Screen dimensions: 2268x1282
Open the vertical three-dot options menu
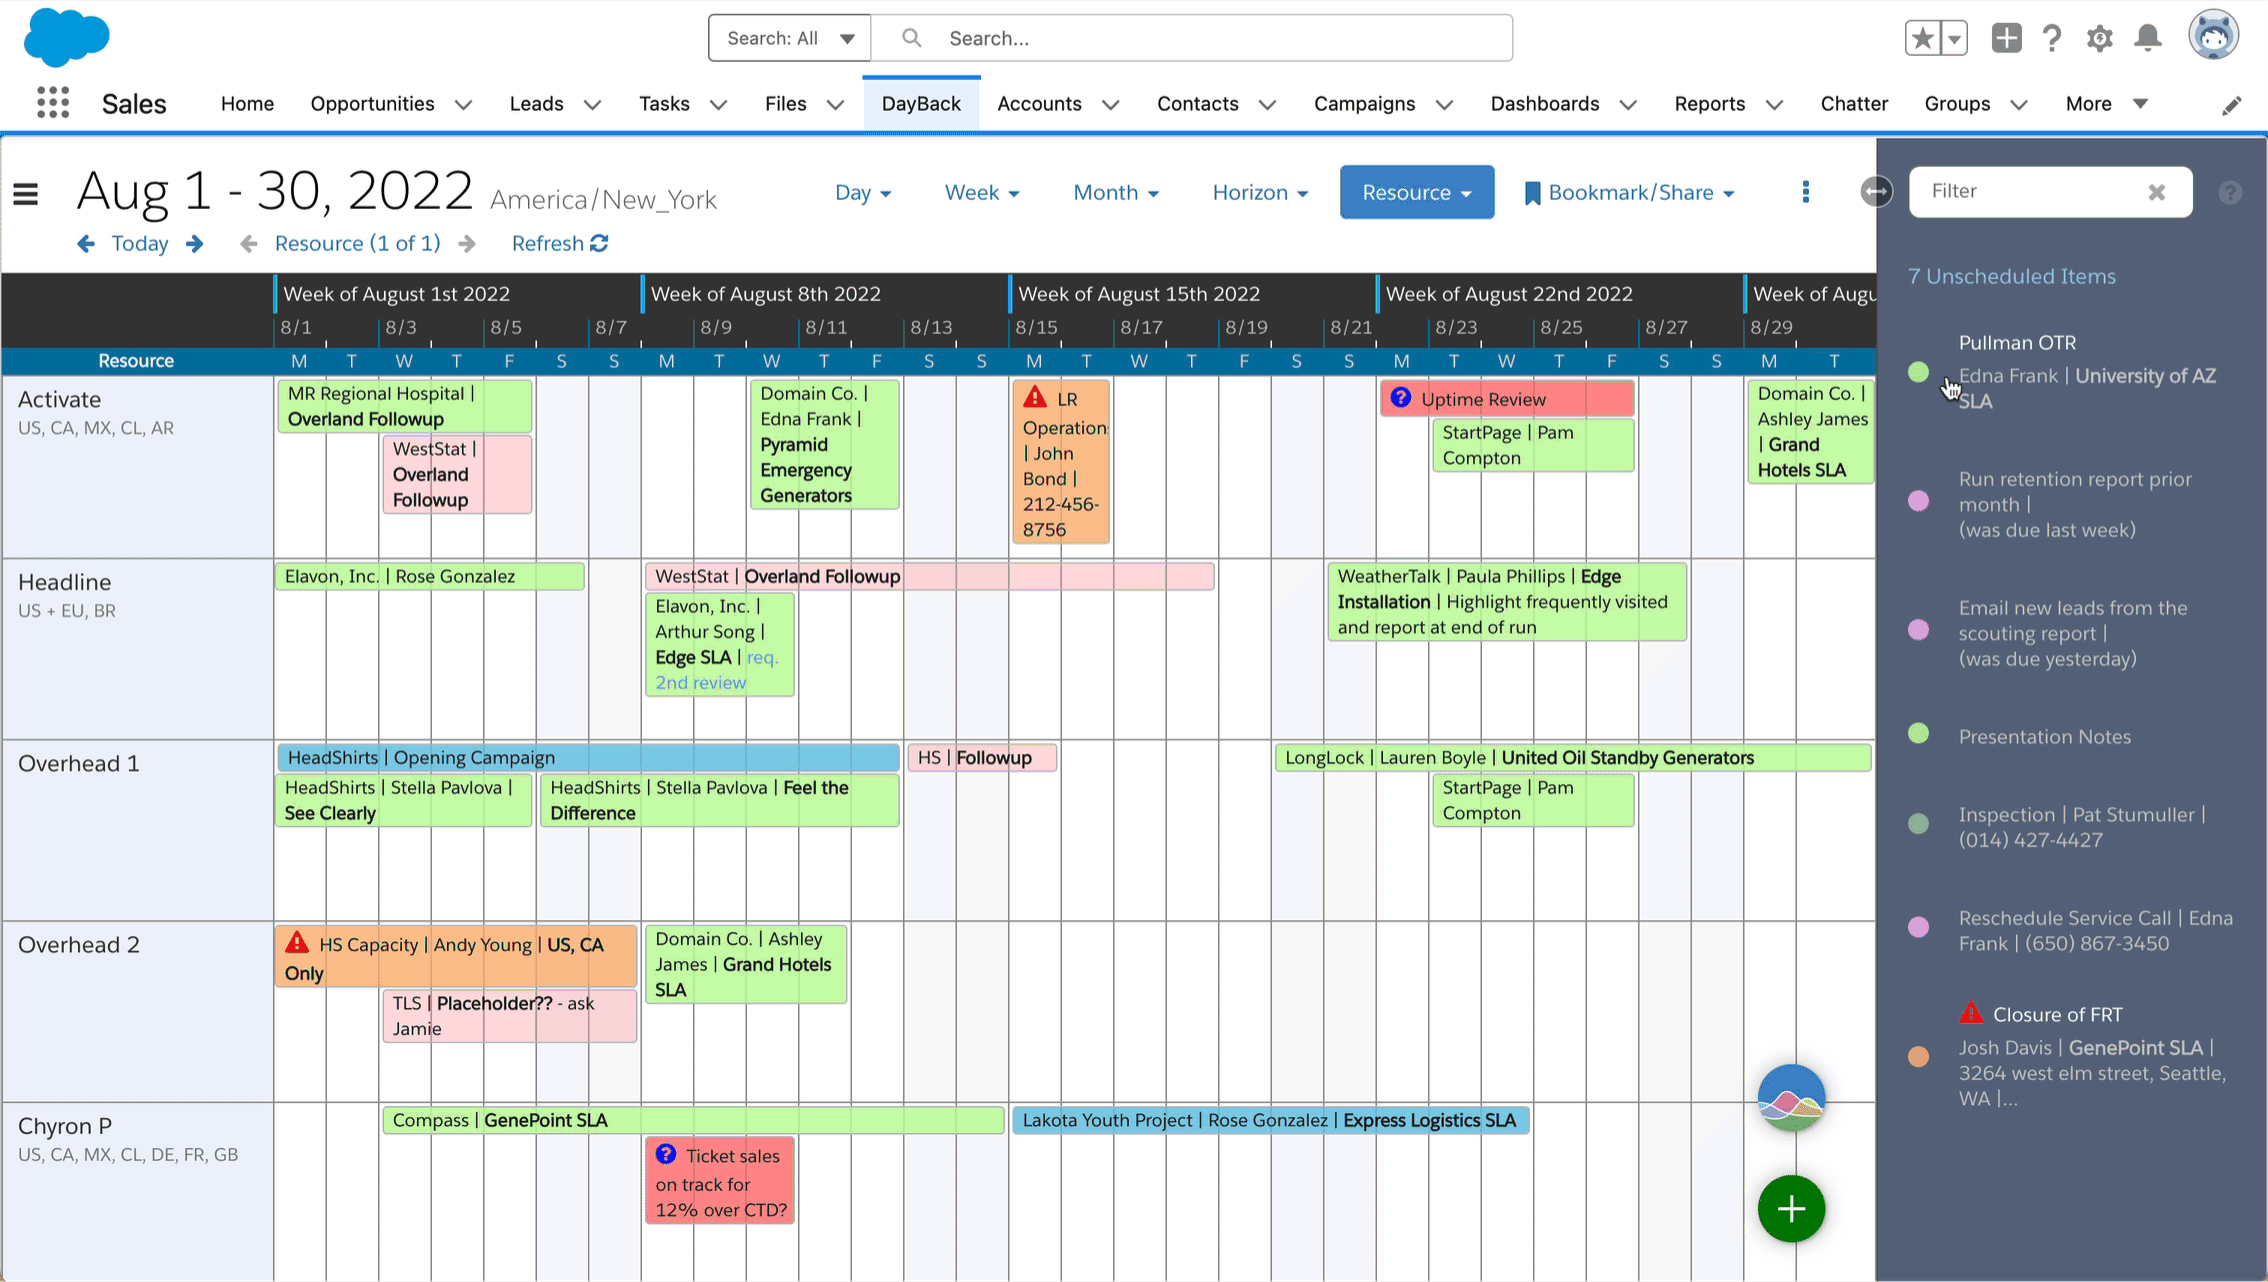click(x=1806, y=192)
